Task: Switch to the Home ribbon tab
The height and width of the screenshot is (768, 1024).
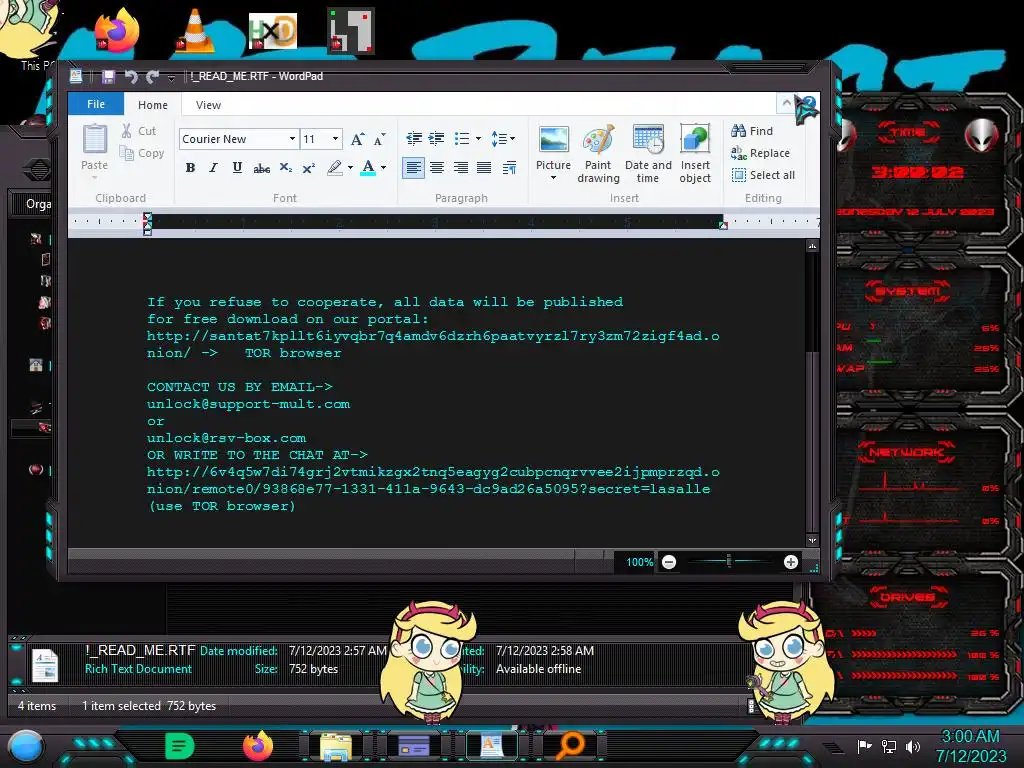Action: [x=153, y=104]
